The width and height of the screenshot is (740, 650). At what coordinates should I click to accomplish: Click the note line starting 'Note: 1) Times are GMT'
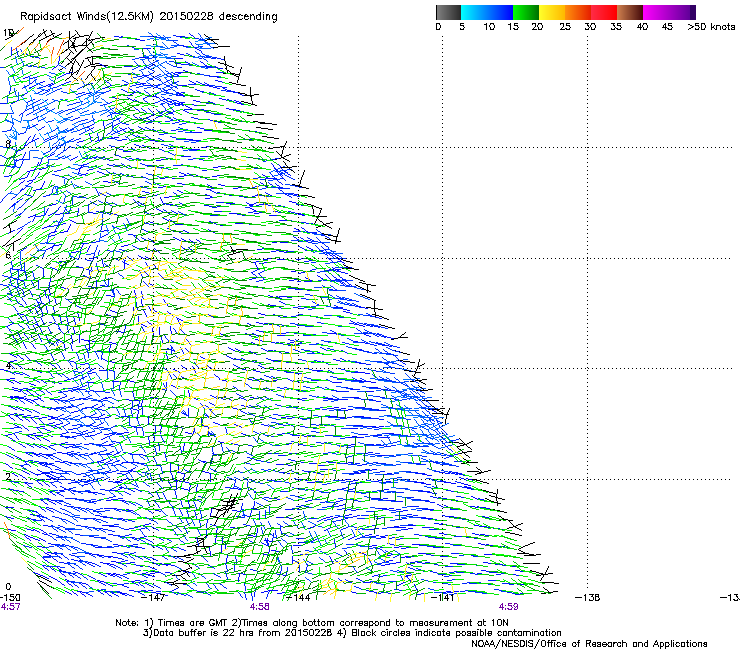[312, 623]
